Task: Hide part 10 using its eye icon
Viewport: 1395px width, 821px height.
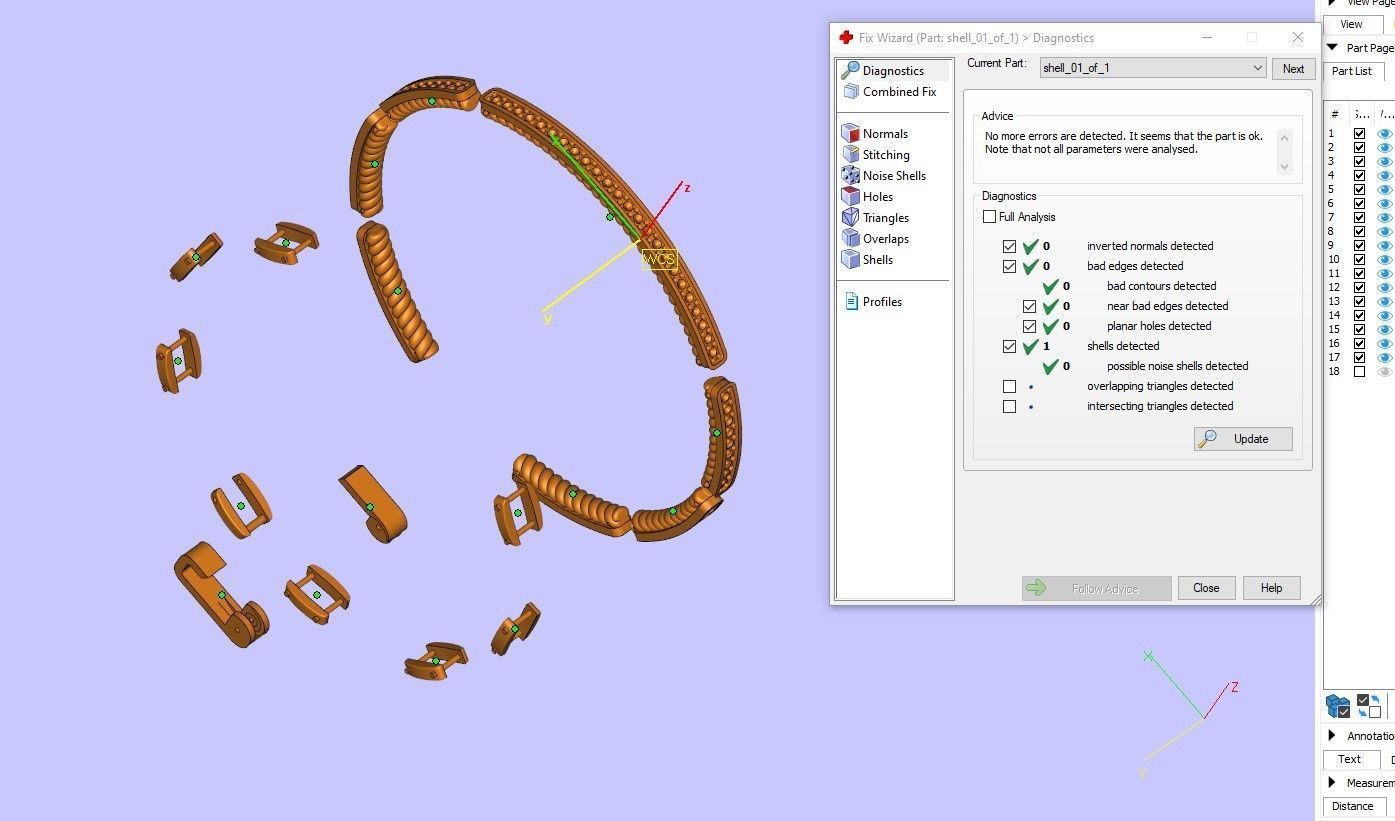Action: [1385, 260]
